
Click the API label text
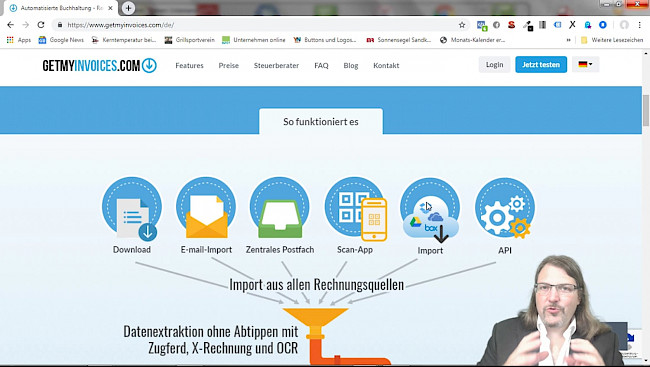click(x=504, y=250)
